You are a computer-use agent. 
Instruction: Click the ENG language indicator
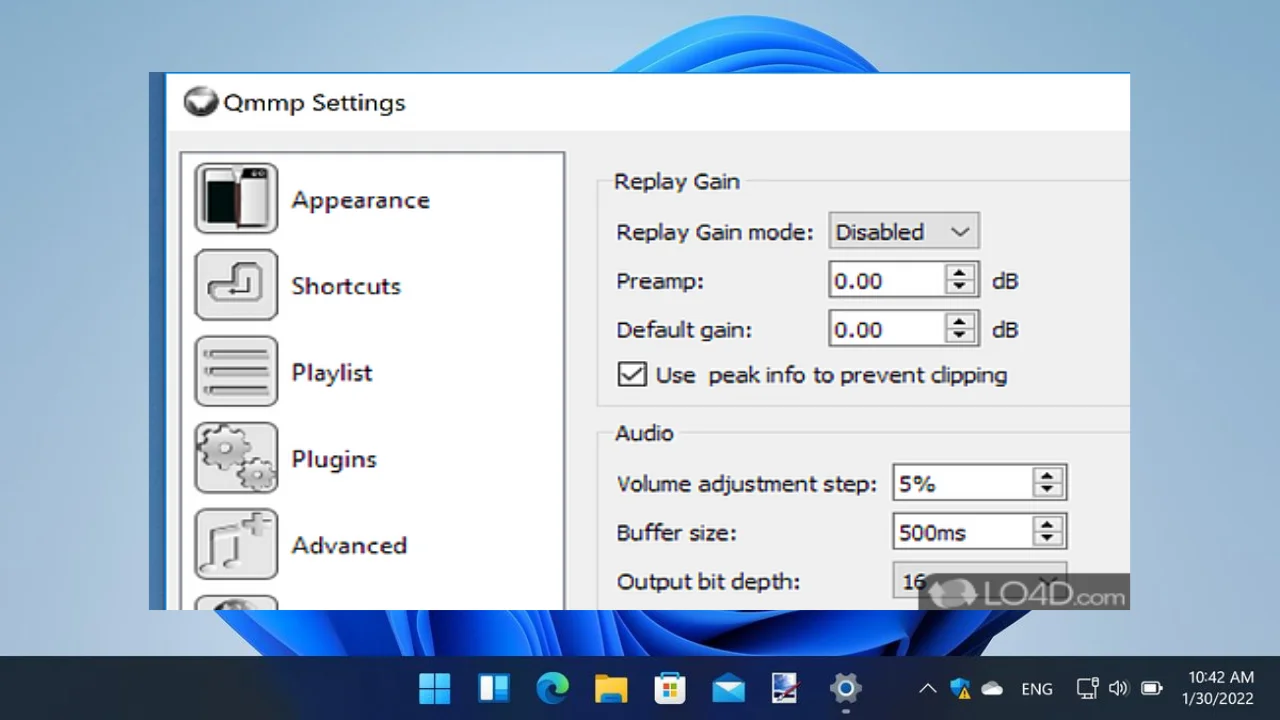click(1037, 689)
